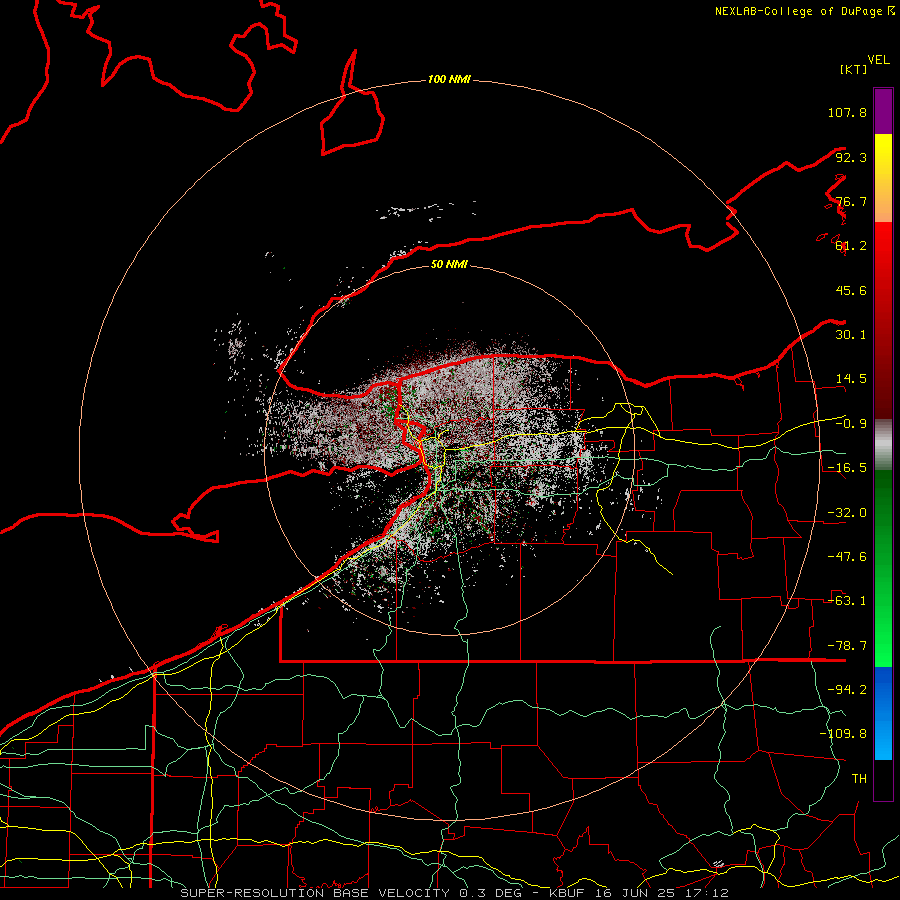Click the 50 NMI range ring label

pyautogui.click(x=449, y=264)
